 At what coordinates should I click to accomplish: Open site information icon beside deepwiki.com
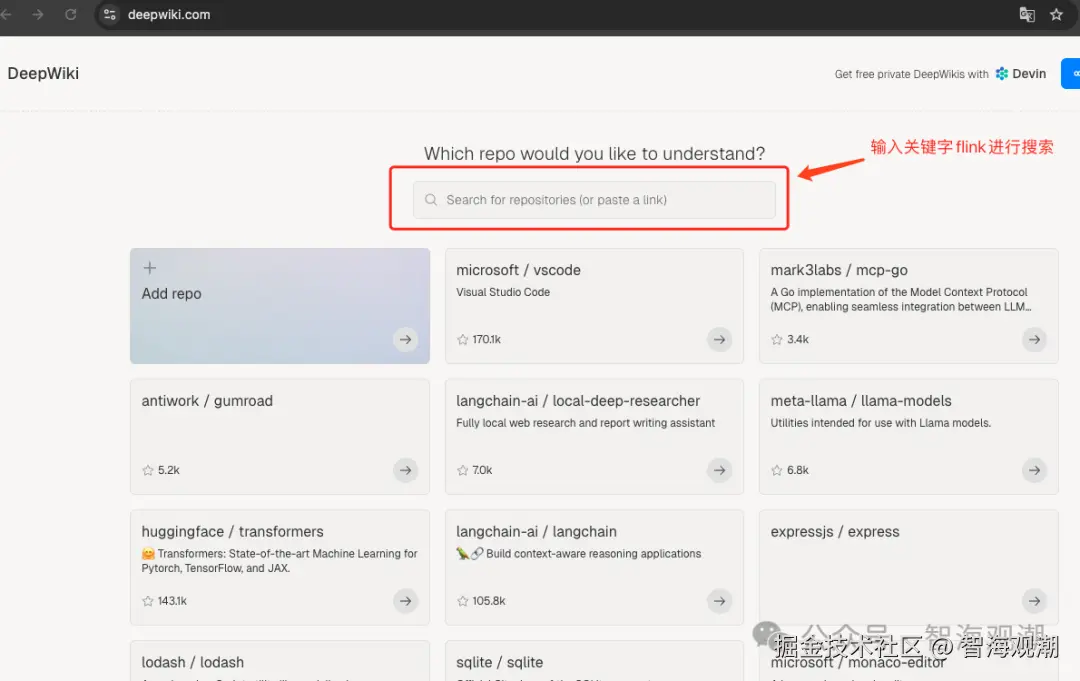(110, 14)
